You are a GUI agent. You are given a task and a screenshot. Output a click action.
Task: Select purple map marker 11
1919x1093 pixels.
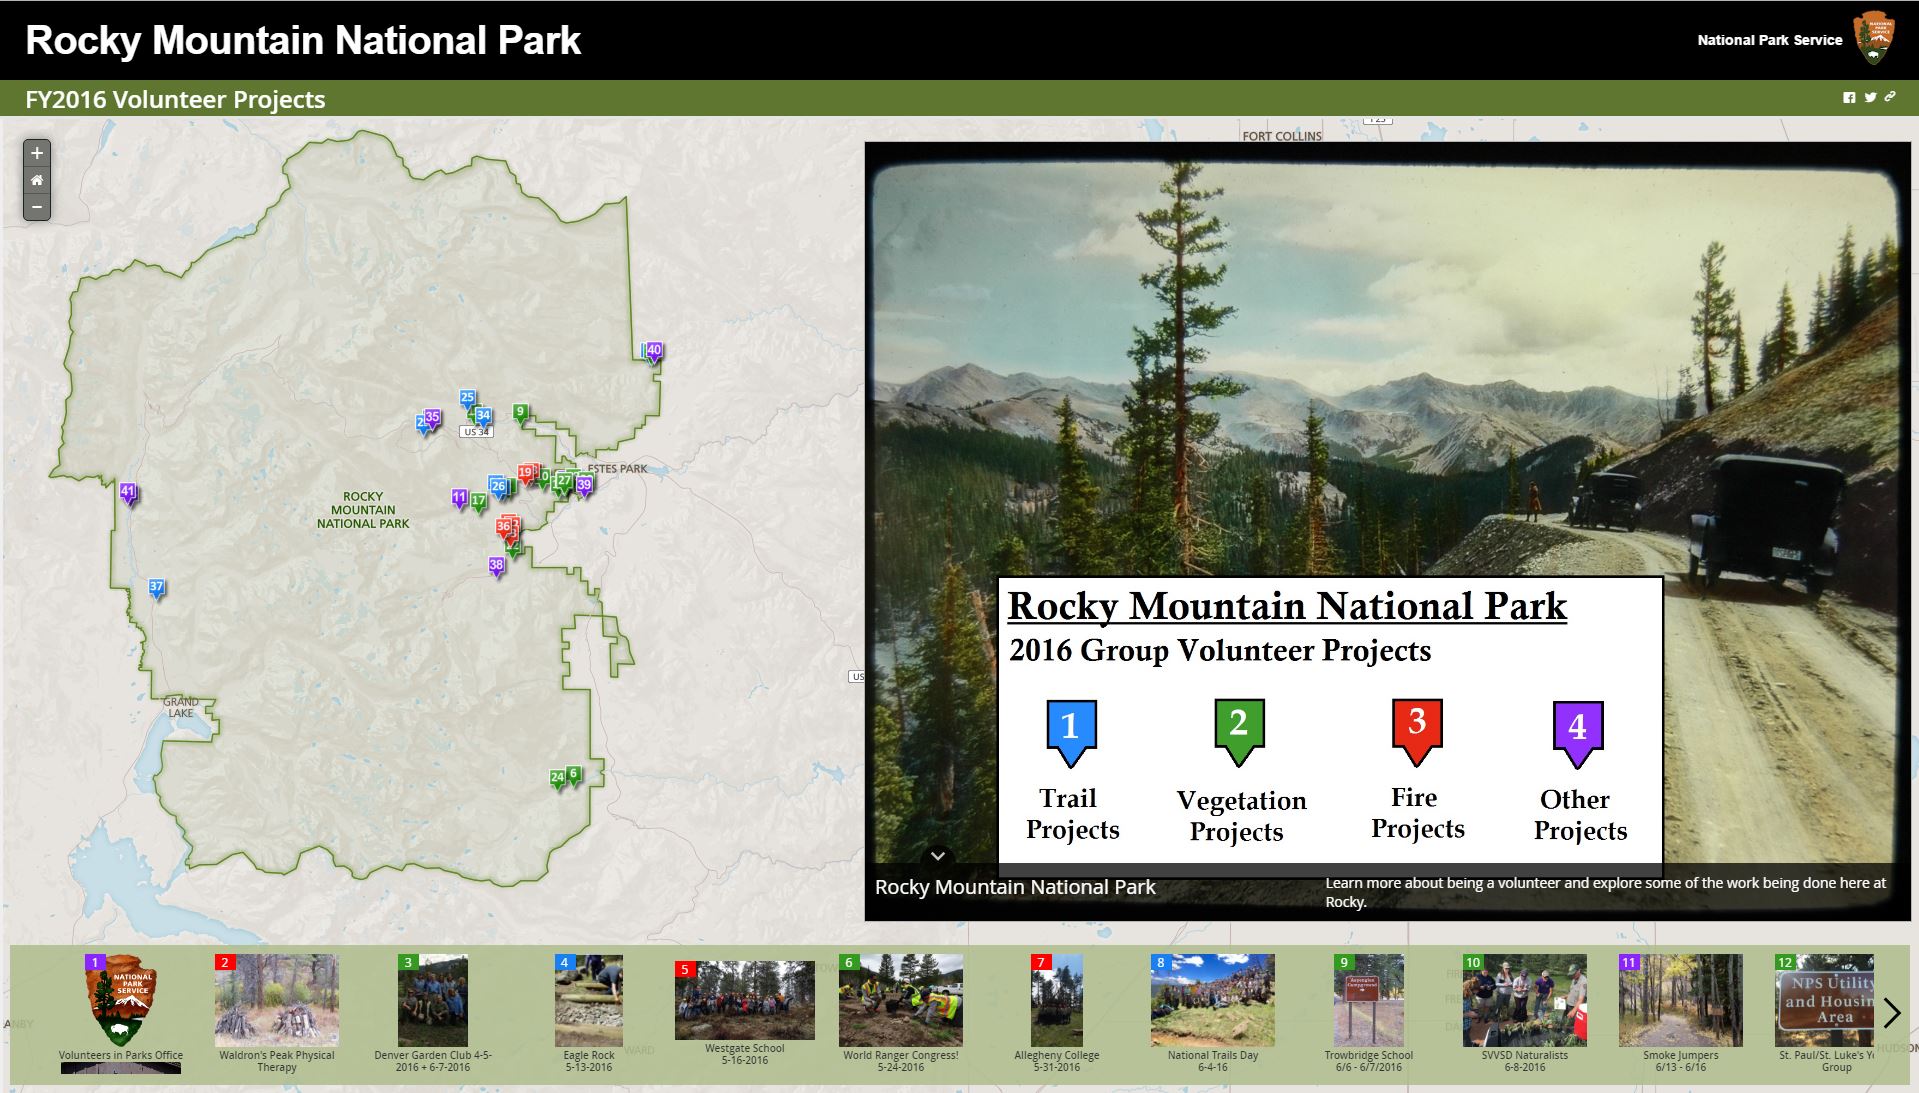459,497
